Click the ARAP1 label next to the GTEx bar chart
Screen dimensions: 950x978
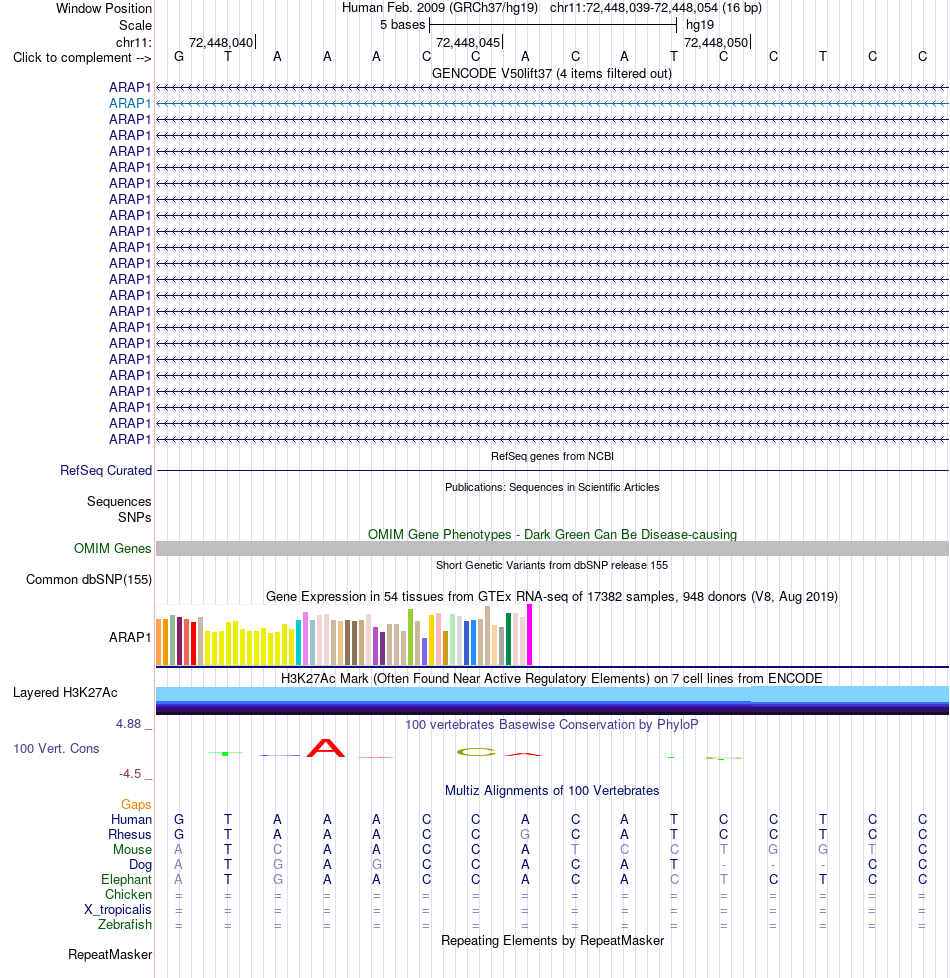pyautogui.click(x=130, y=637)
